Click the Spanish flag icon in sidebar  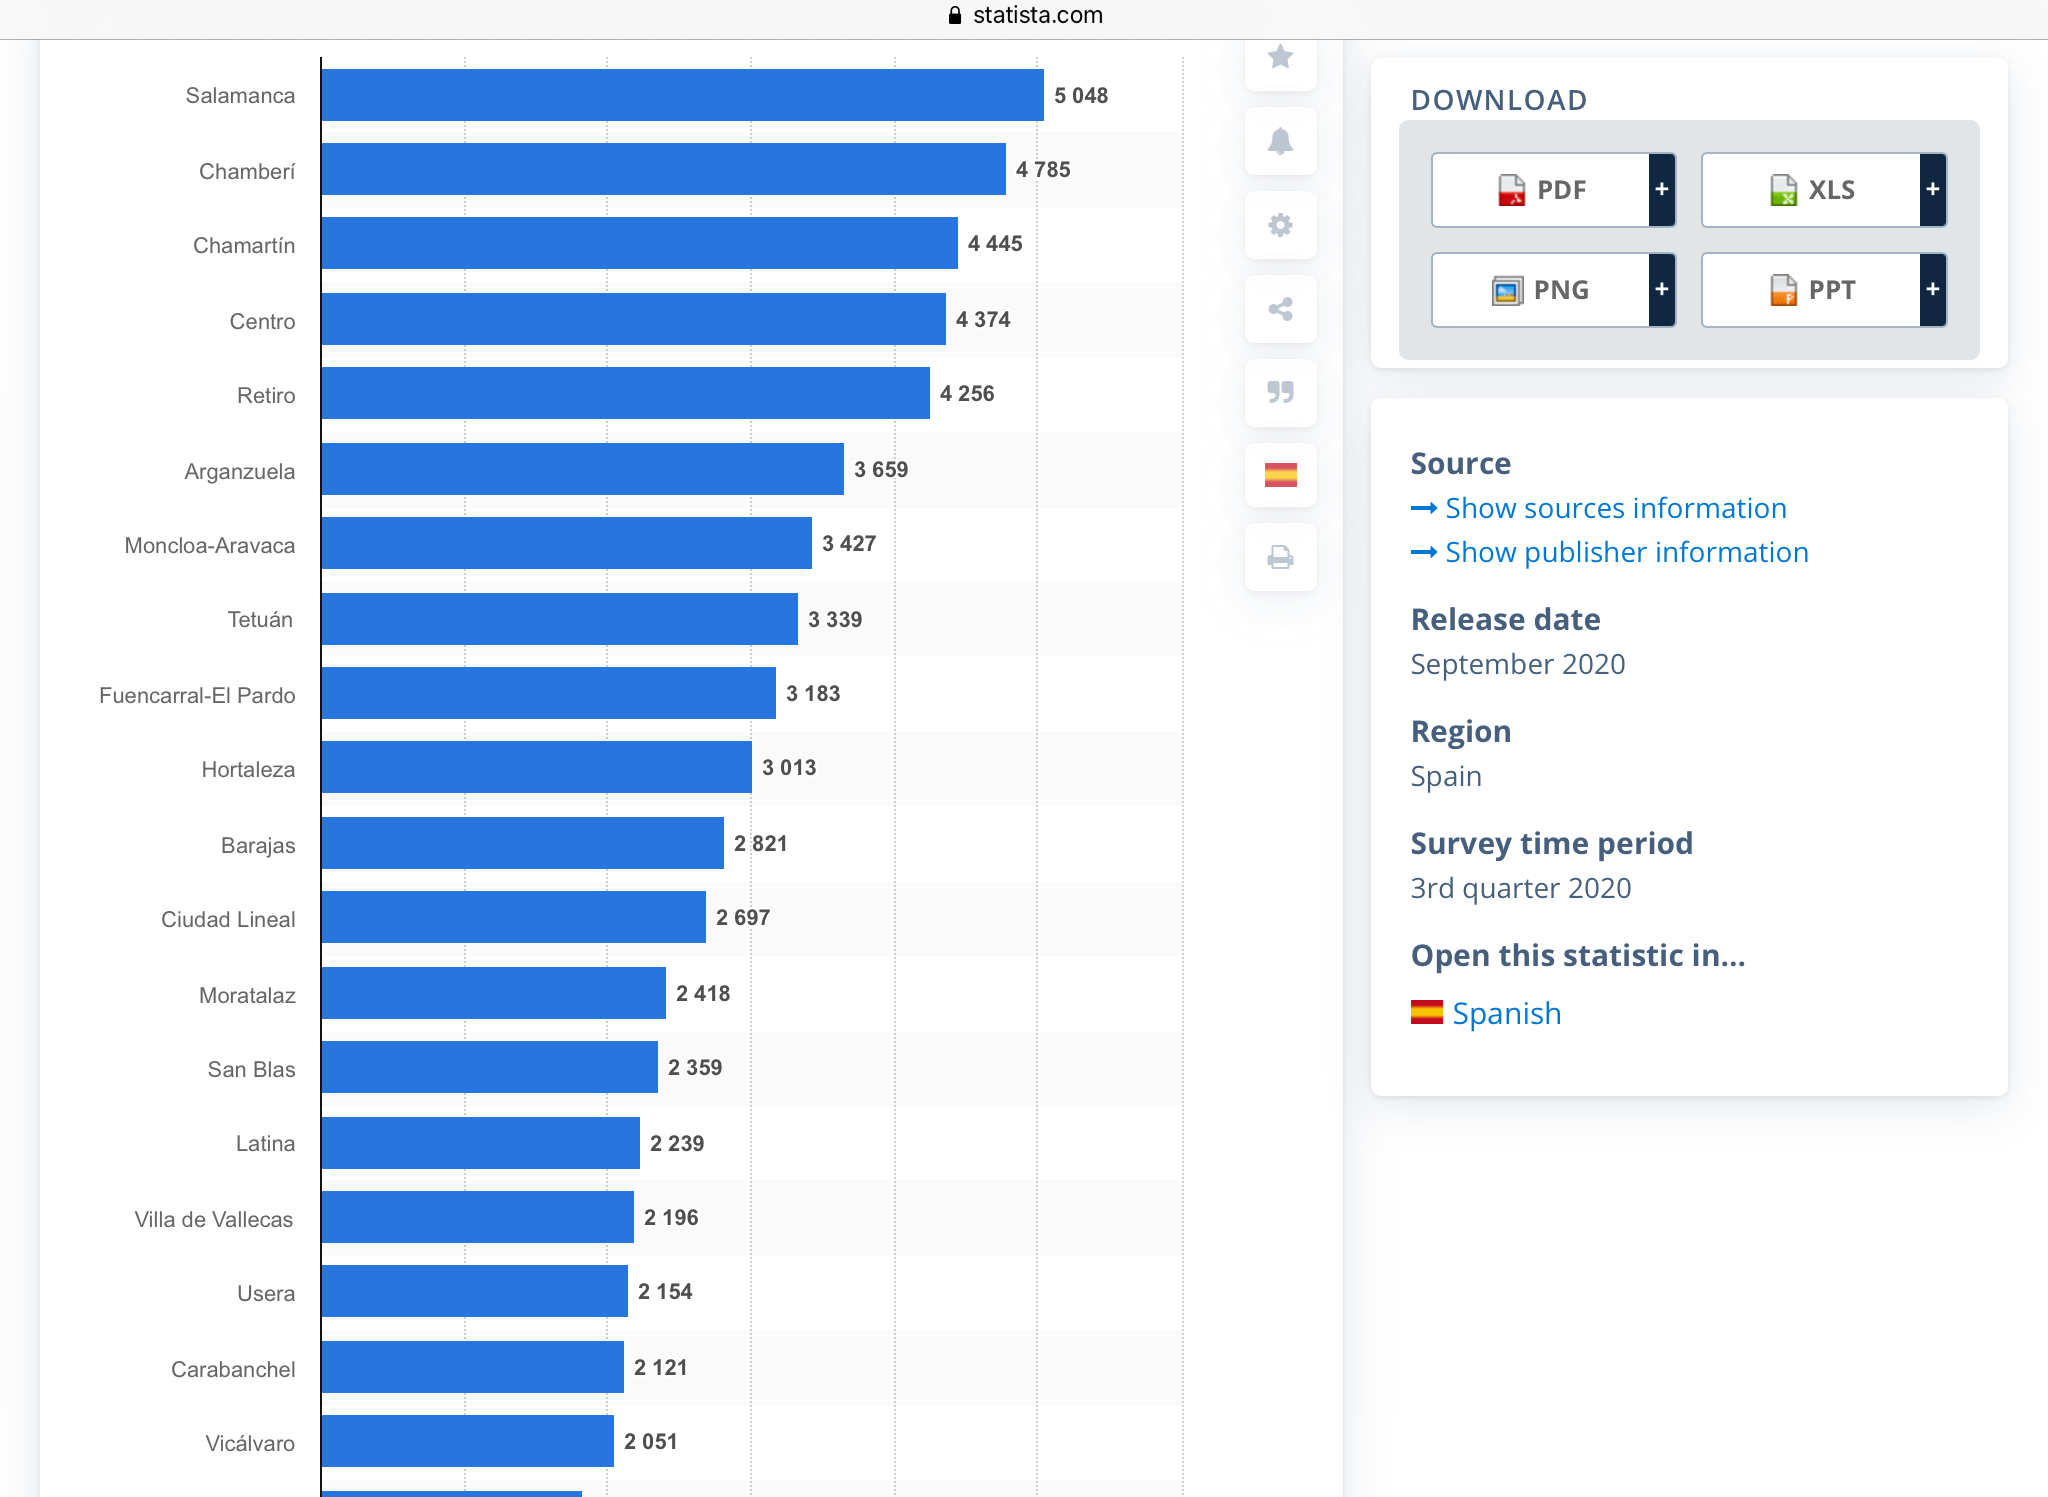[x=1280, y=475]
